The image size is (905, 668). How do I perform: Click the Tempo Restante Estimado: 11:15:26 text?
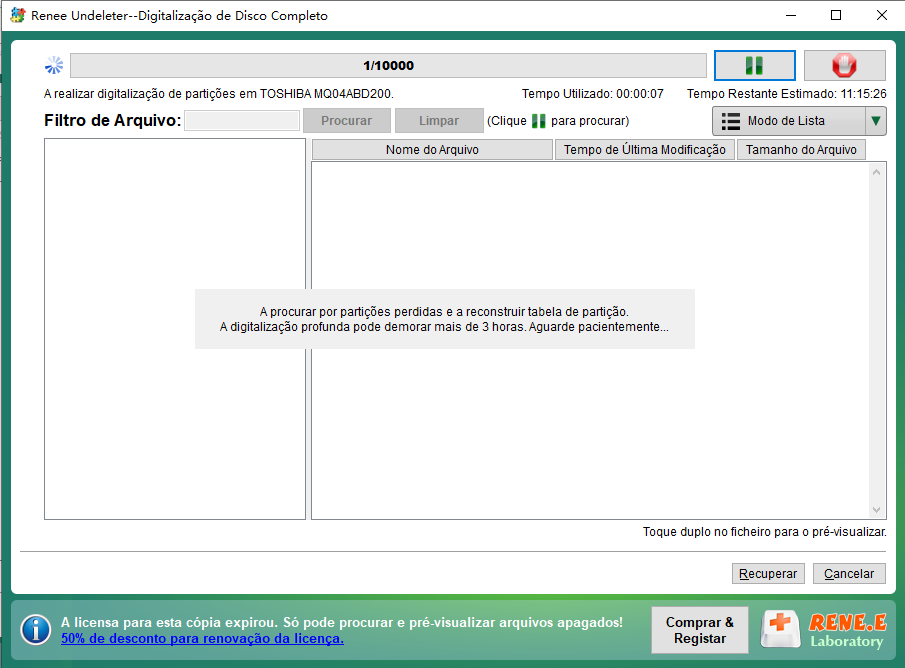787,94
